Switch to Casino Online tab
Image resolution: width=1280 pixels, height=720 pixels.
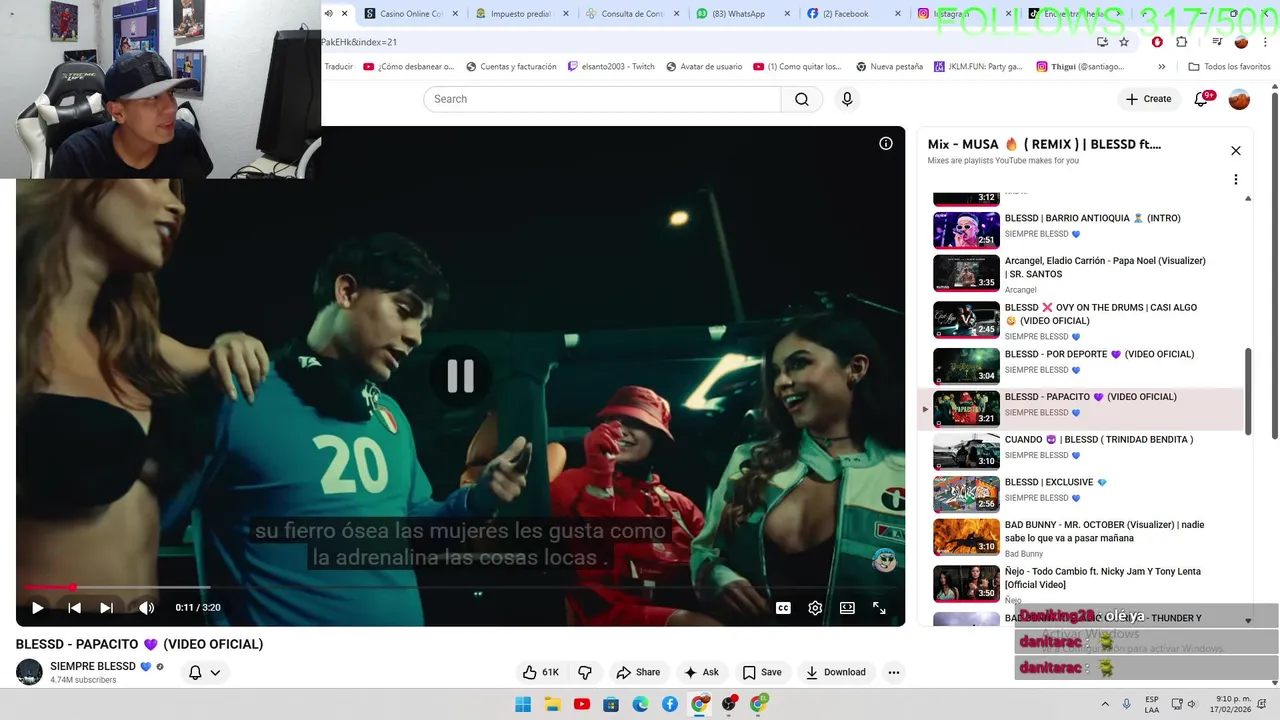click(x=412, y=14)
